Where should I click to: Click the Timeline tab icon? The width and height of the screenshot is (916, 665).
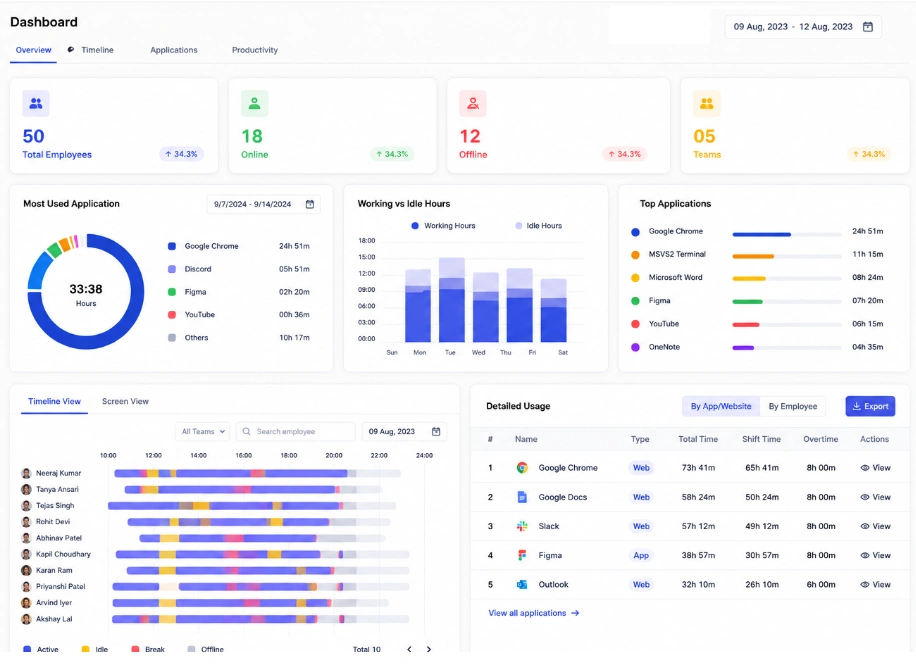coord(71,50)
